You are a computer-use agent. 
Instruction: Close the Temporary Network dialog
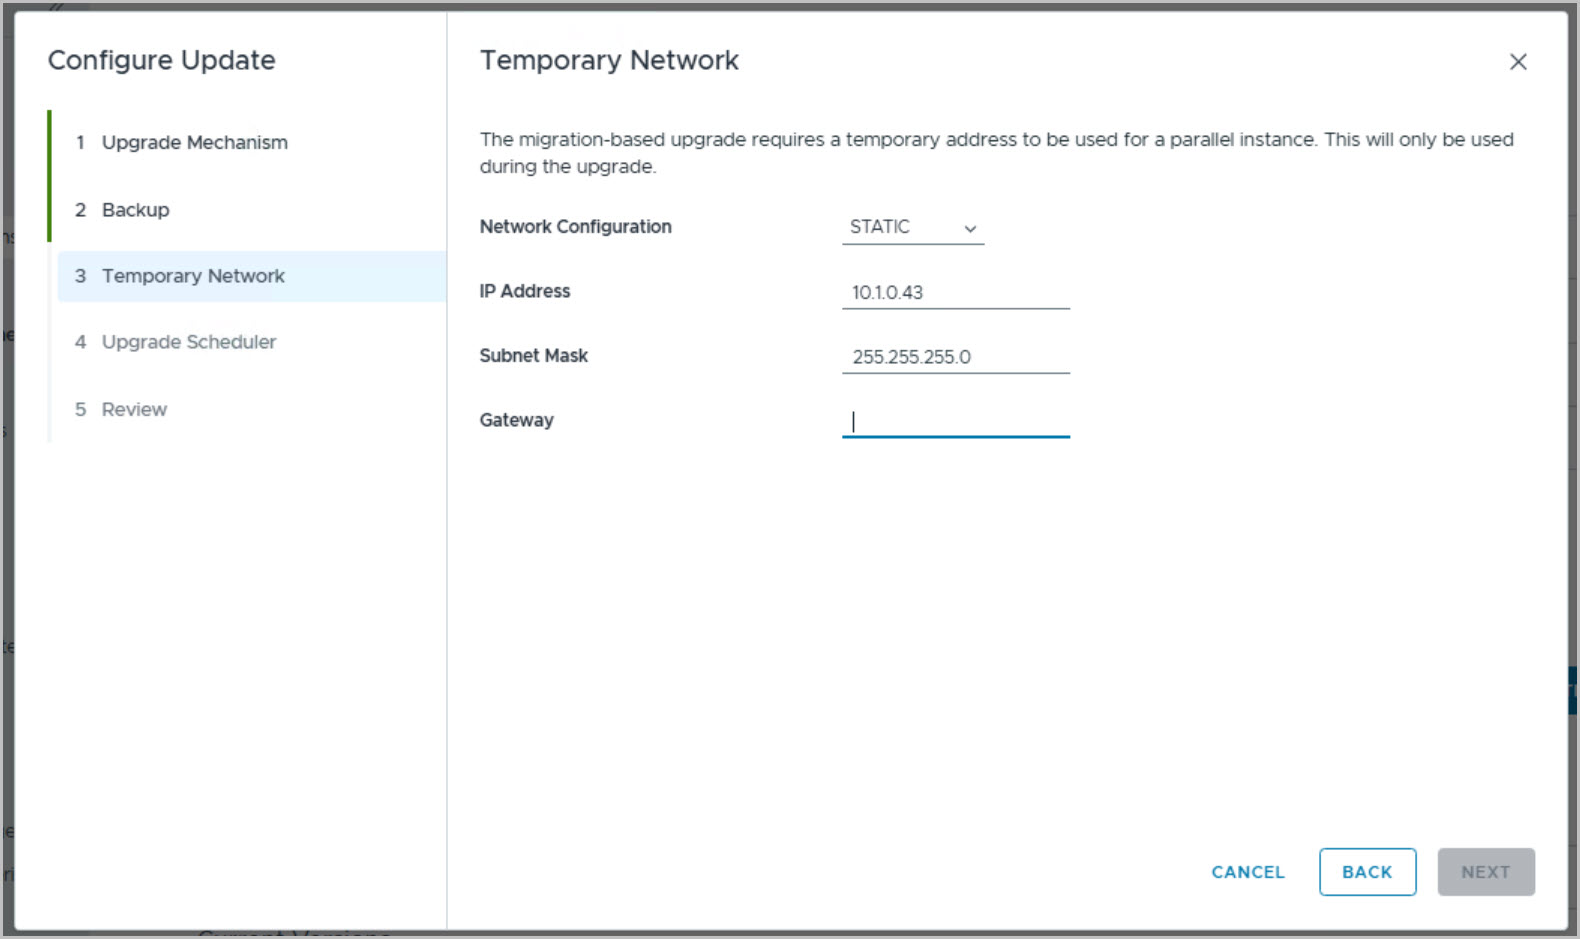(x=1517, y=62)
